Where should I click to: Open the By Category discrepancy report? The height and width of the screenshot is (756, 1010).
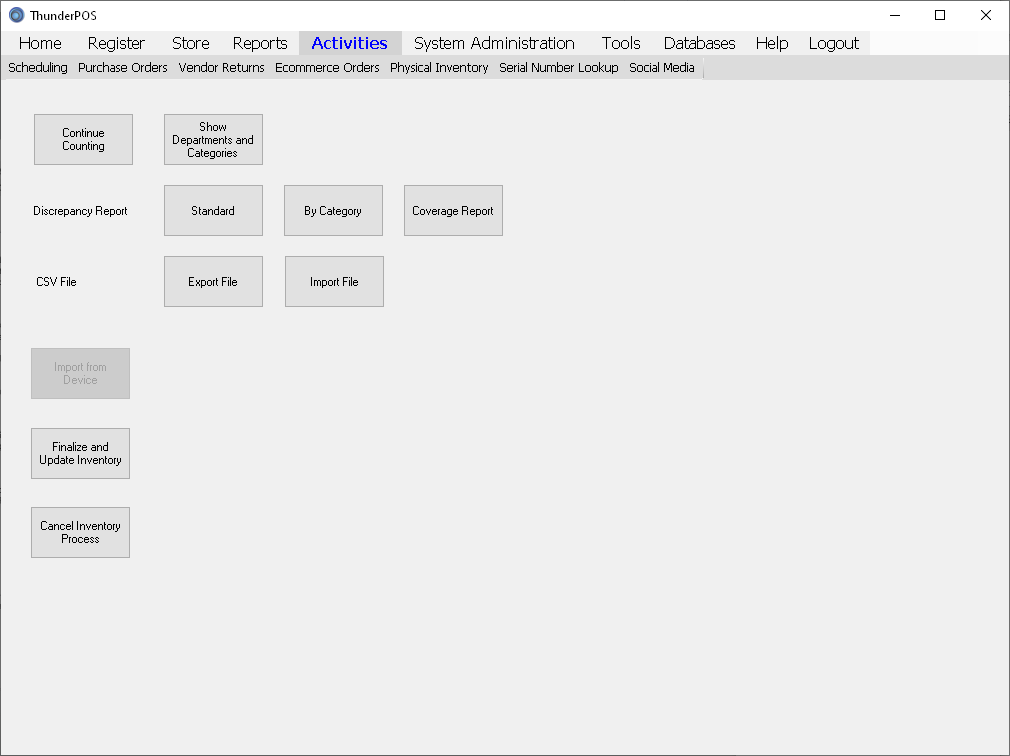[x=333, y=211]
